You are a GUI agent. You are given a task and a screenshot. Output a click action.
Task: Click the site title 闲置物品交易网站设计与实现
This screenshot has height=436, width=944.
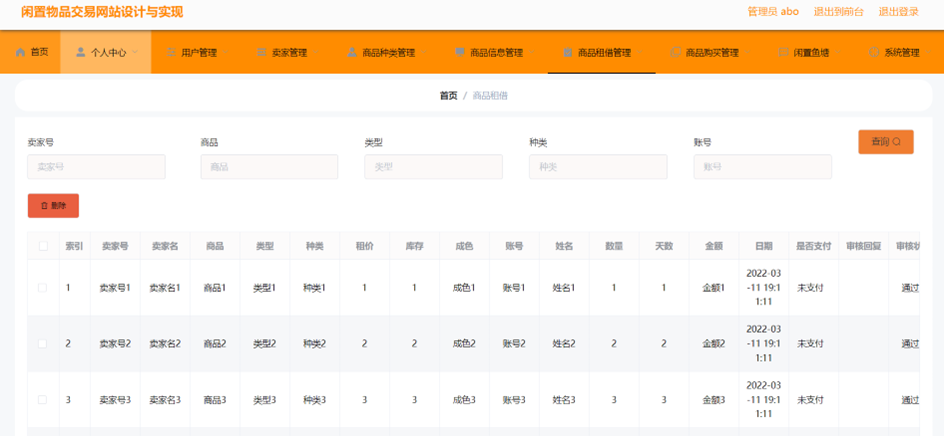[102, 12]
